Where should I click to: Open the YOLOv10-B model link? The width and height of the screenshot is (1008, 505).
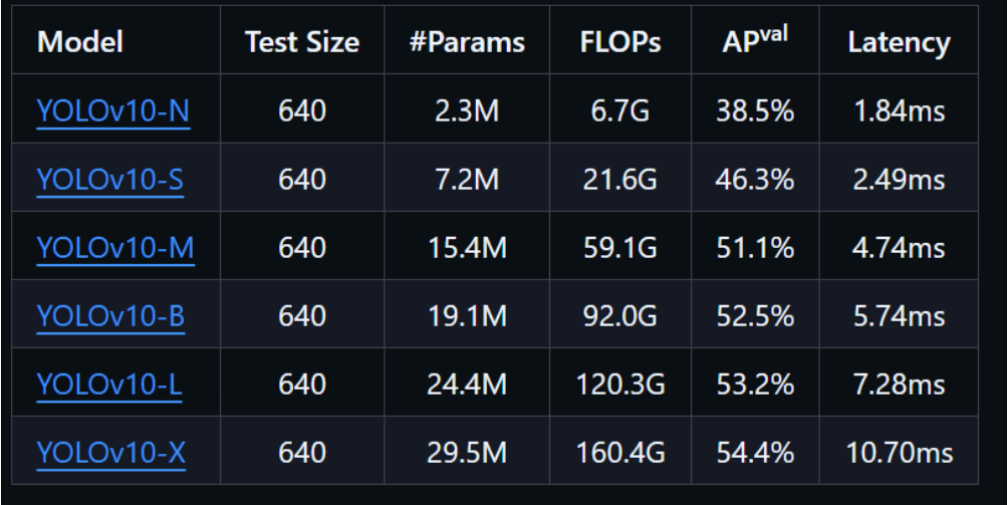pos(111,315)
